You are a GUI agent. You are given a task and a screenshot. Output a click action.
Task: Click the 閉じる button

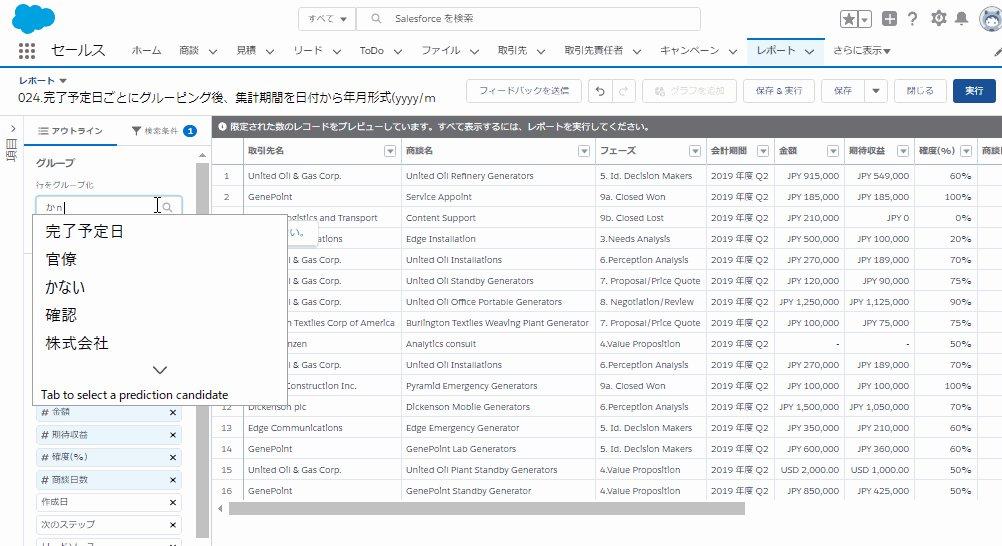tap(920, 91)
